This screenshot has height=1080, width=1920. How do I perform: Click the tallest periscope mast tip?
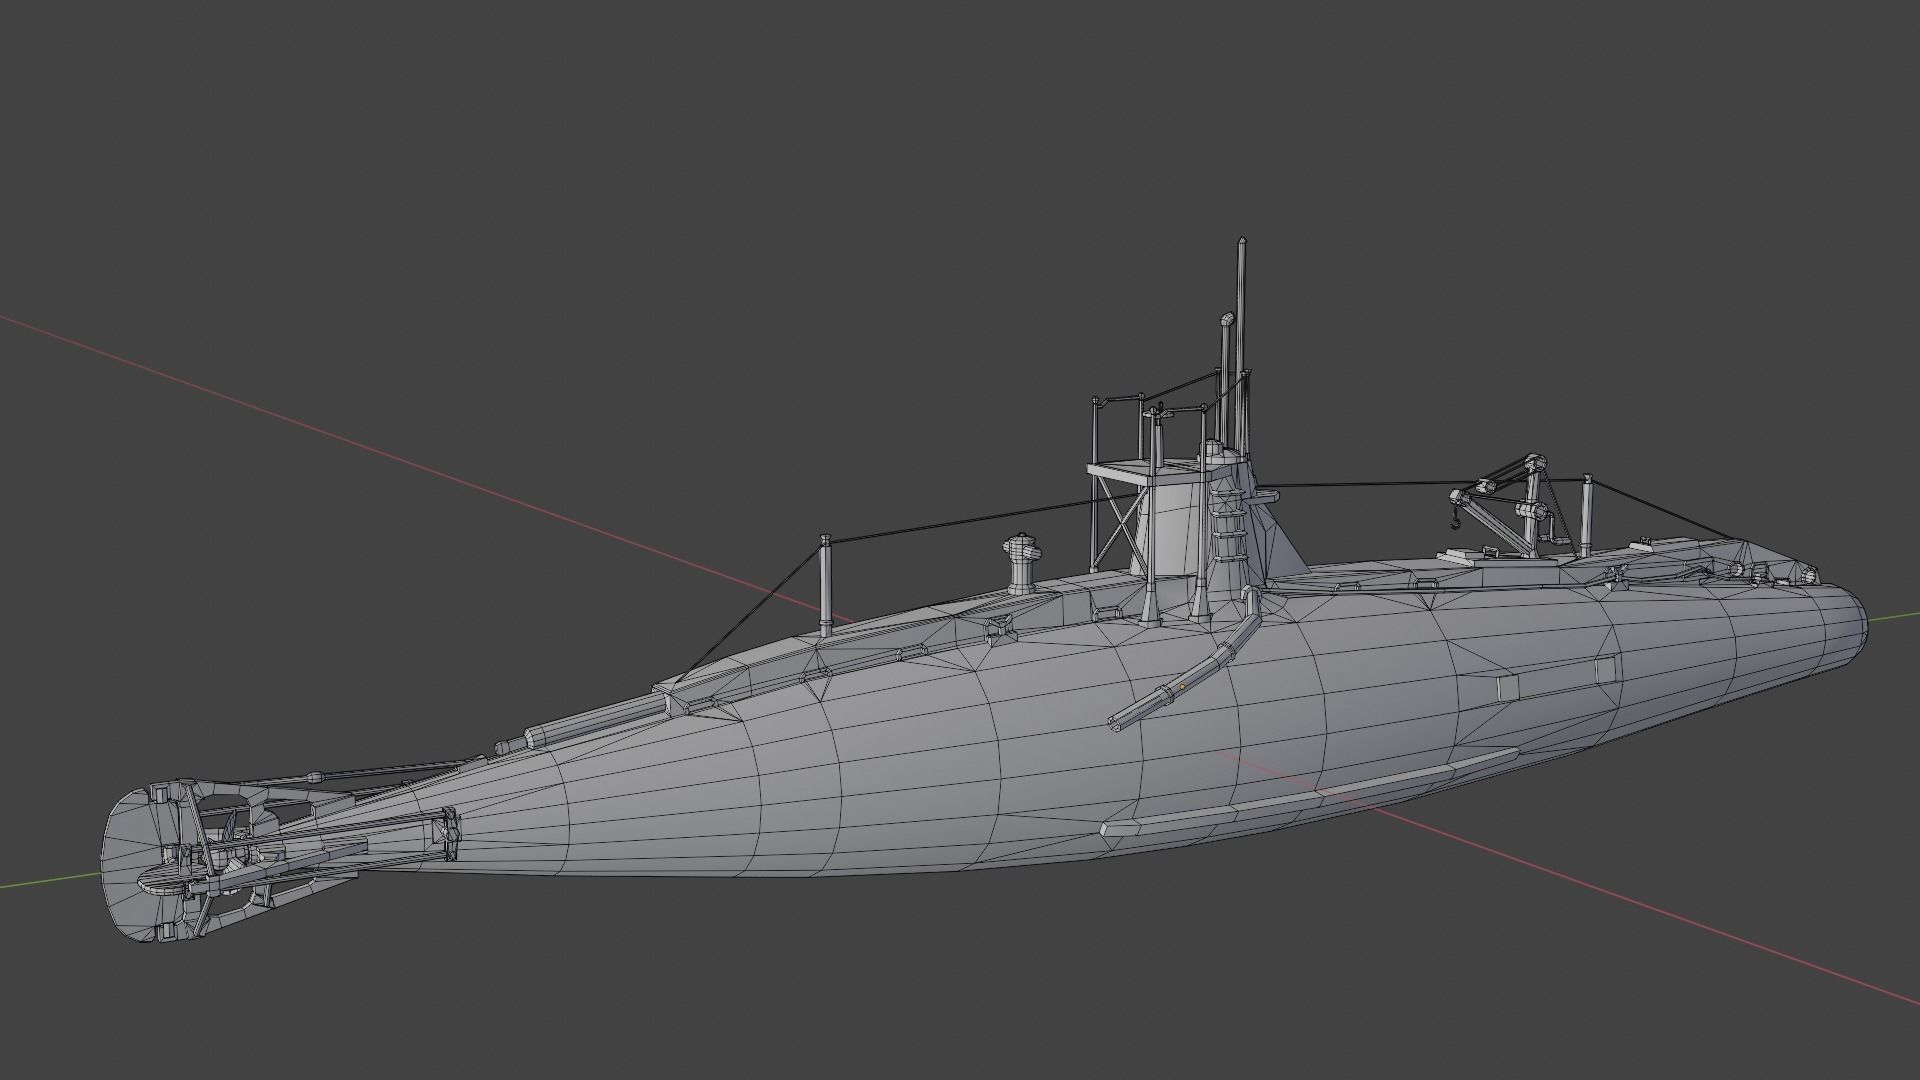pyautogui.click(x=1242, y=241)
